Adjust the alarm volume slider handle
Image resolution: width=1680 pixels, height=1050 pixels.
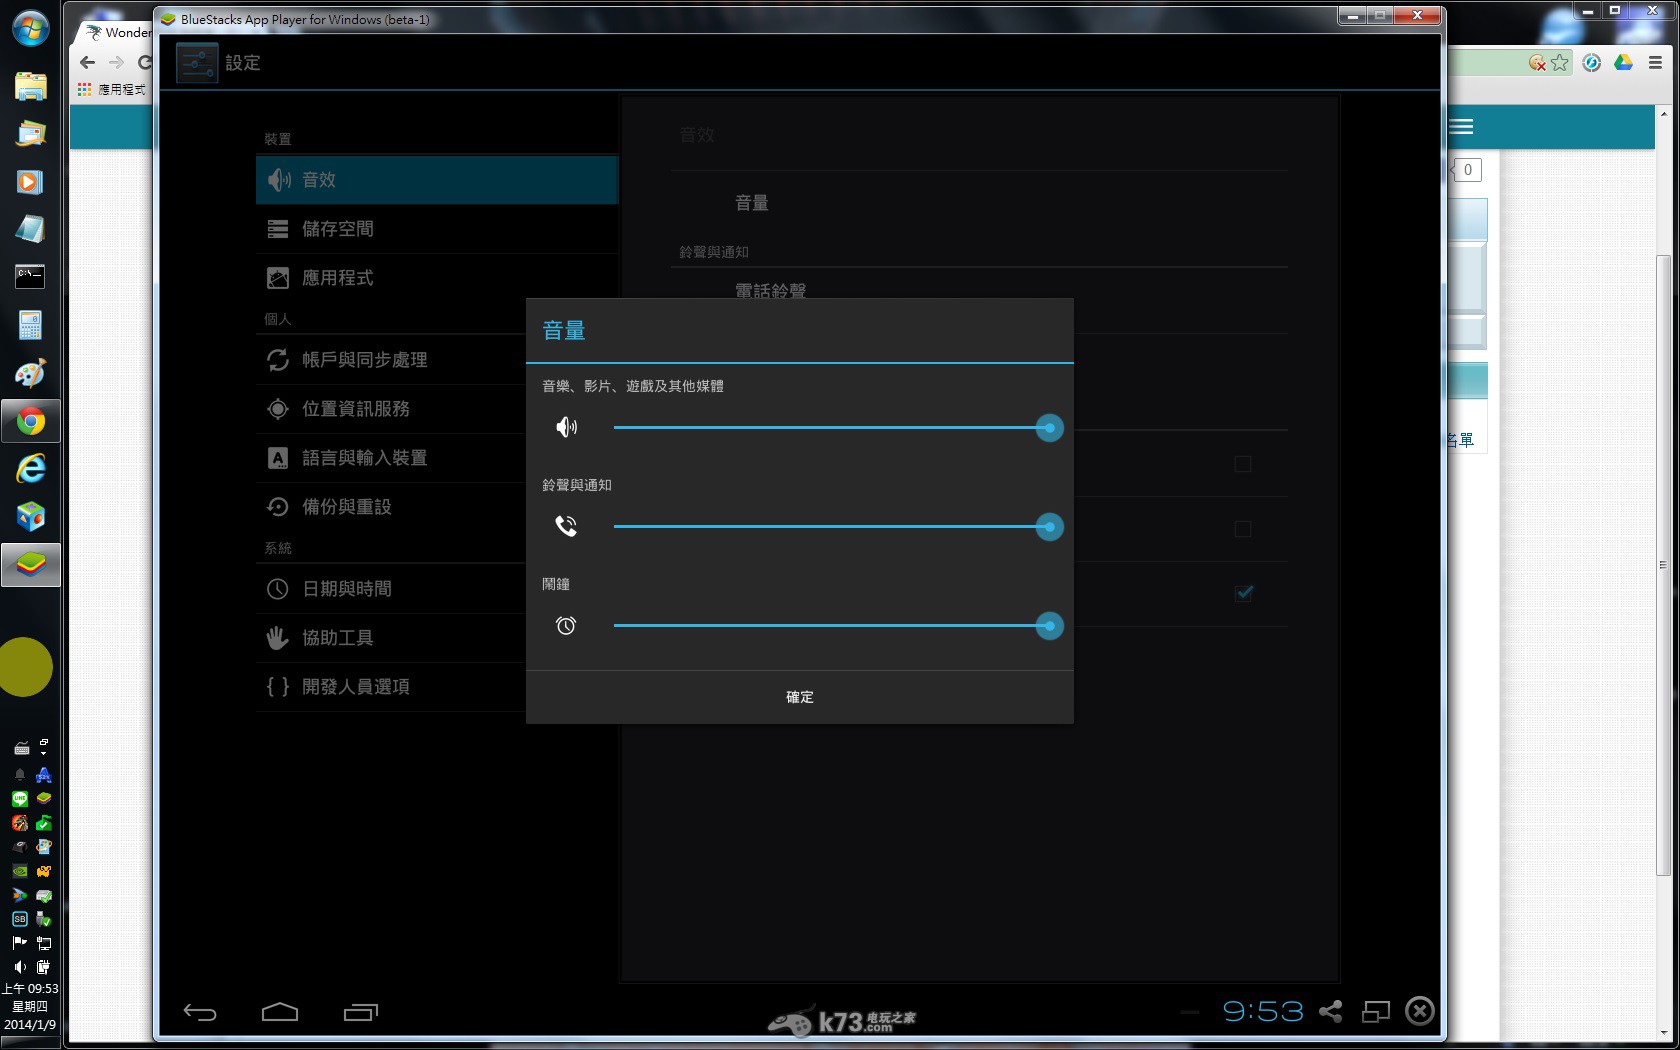(x=1049, y=626)
